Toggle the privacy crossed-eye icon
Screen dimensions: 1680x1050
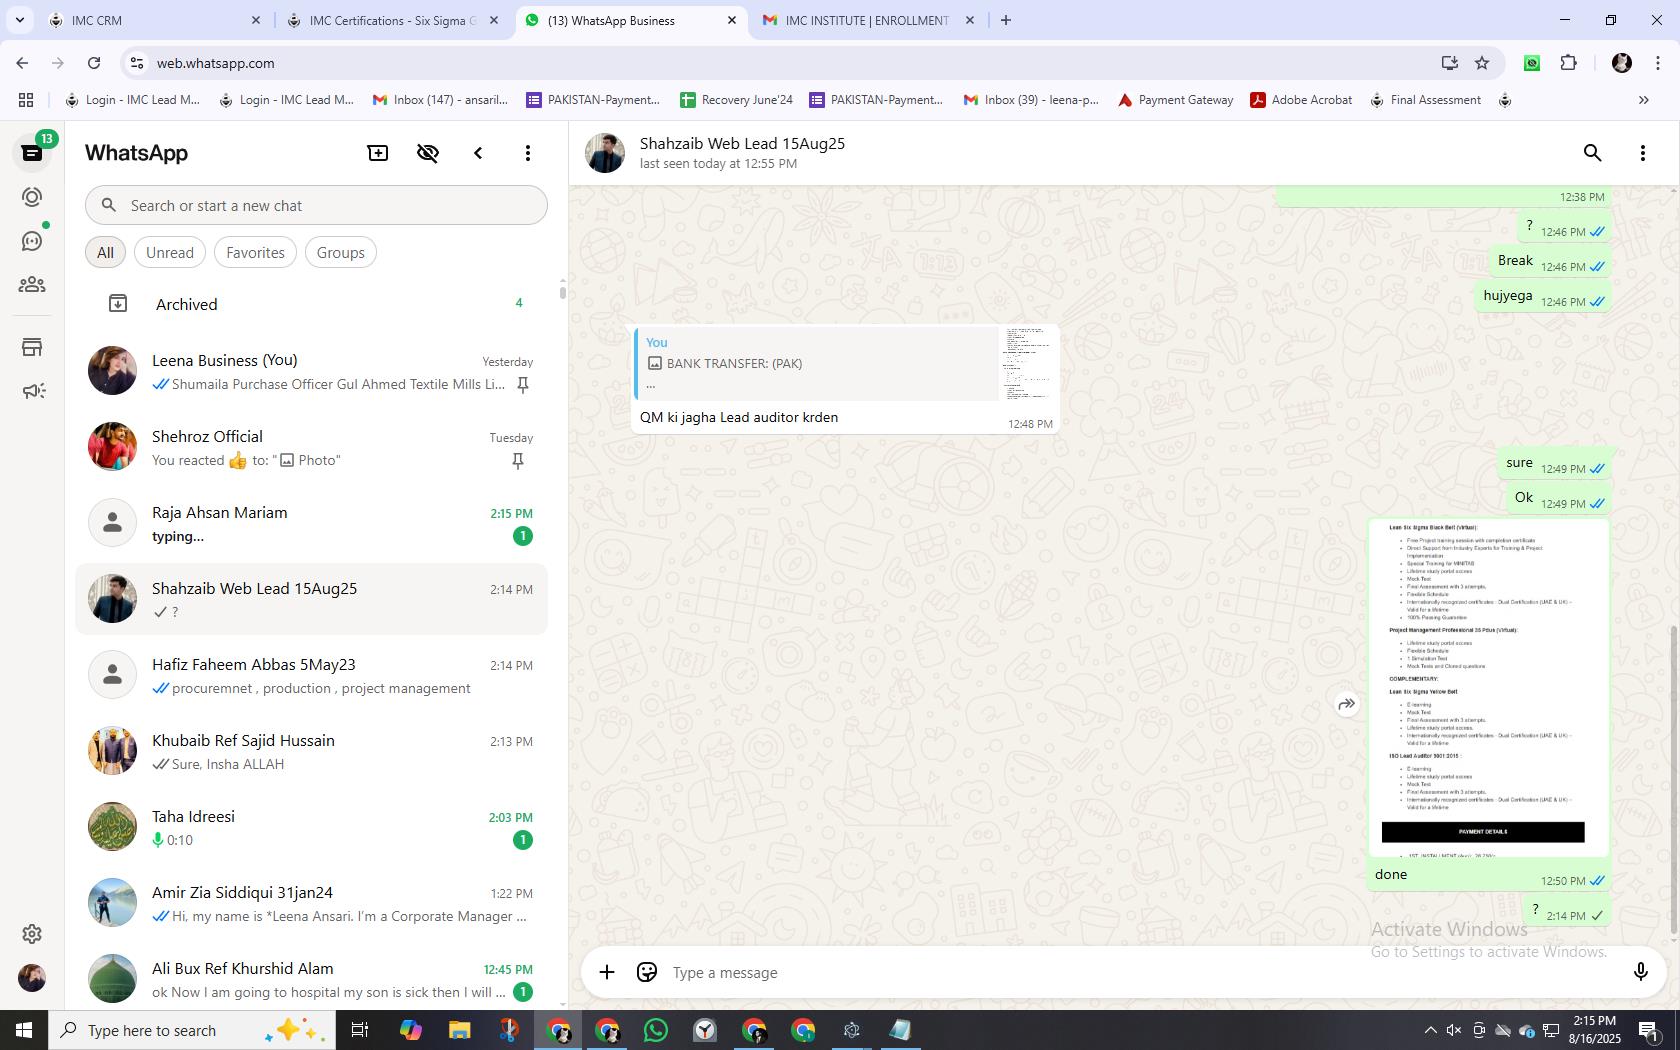pos(428,153)
